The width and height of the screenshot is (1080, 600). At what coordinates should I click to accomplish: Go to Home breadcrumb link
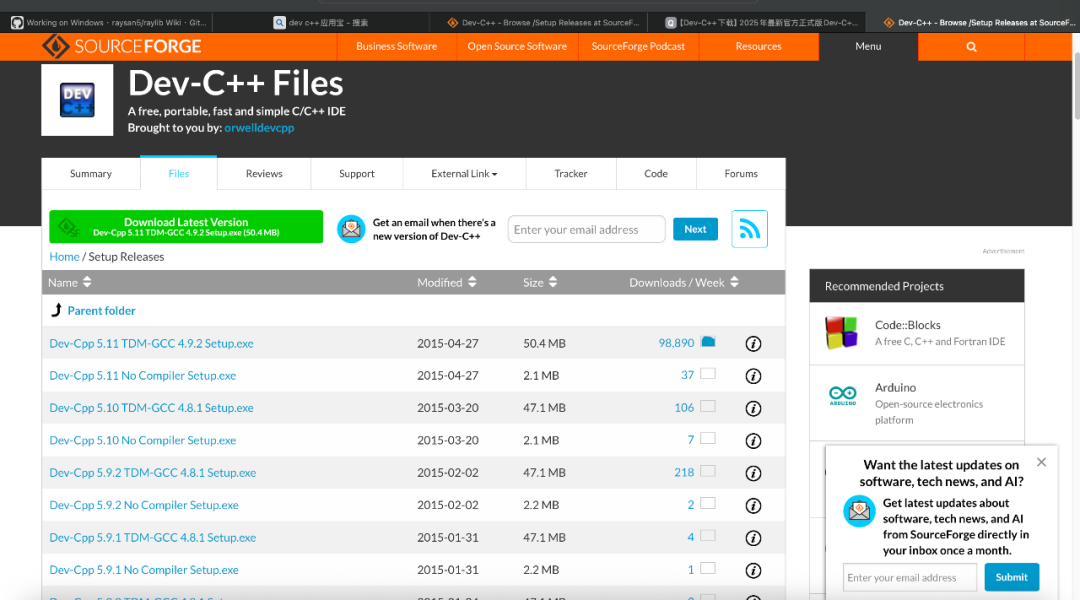tap(64, 256)
